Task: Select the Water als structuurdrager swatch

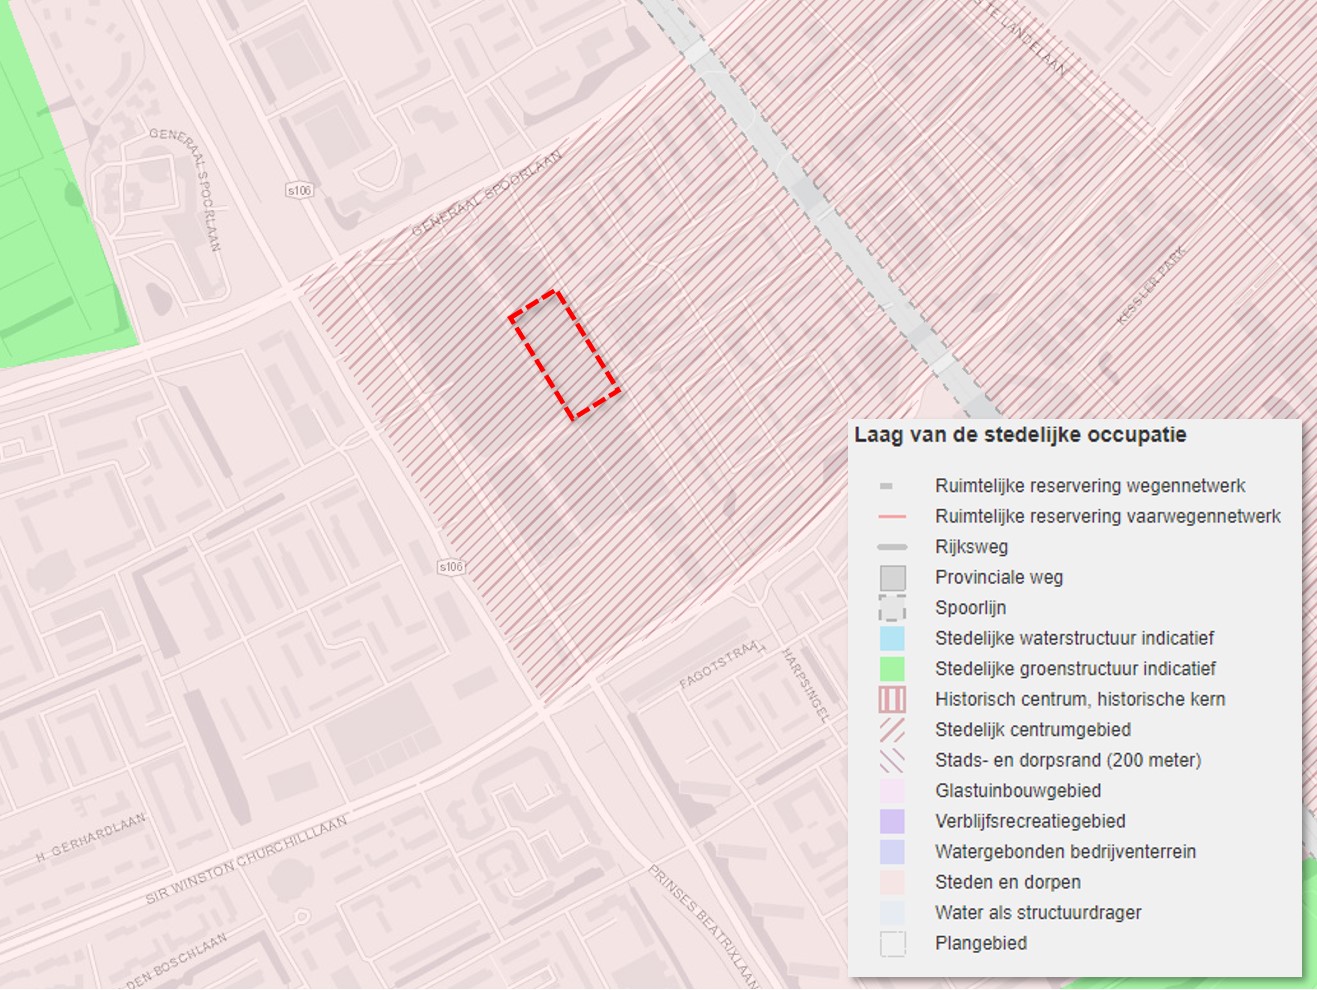Action: coord(893,913)
